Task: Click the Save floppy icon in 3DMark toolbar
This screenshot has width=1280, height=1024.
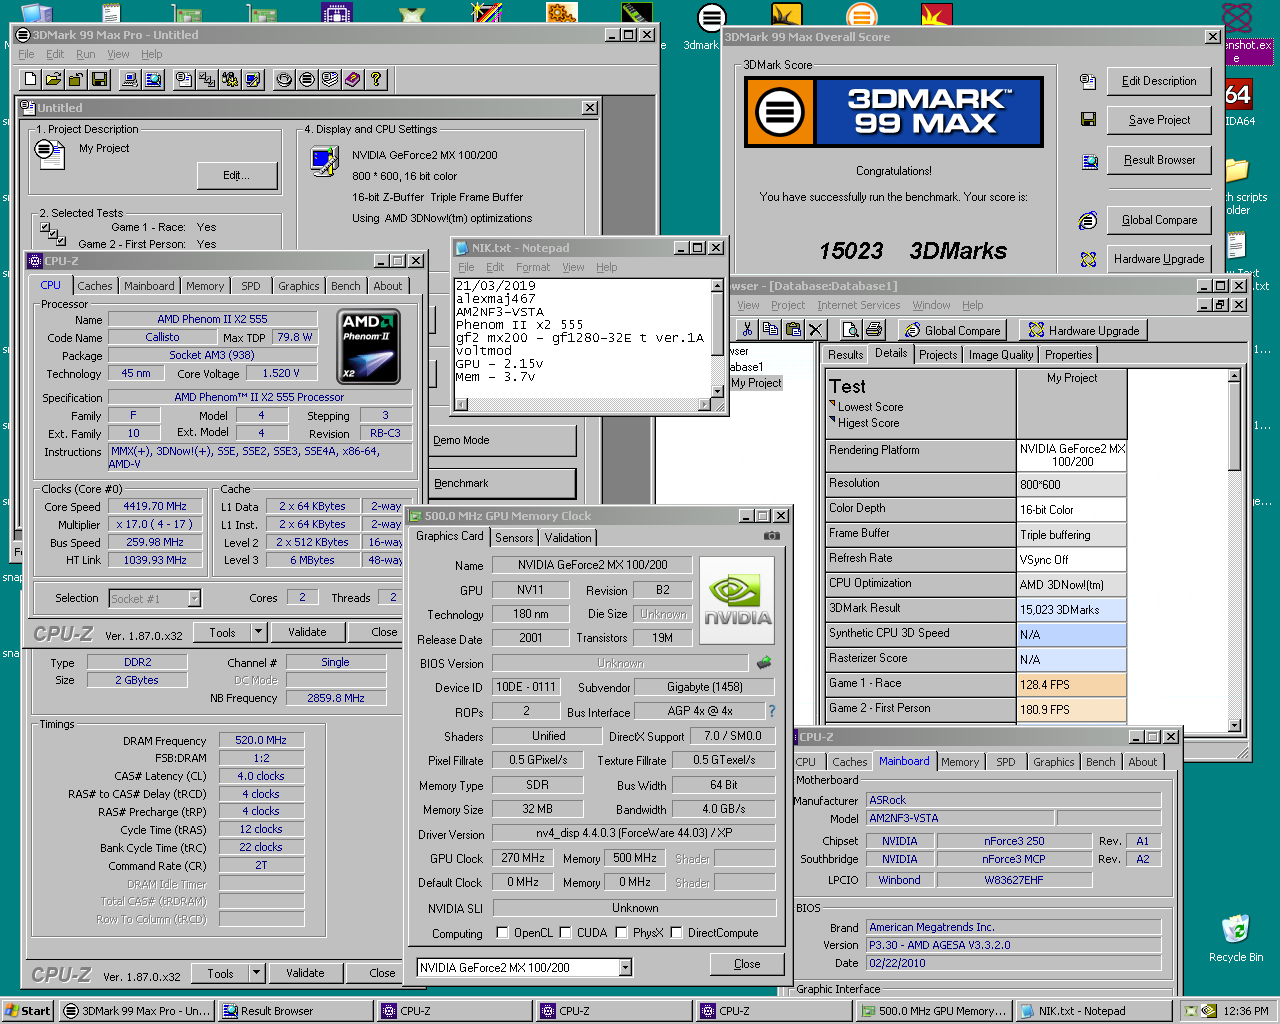Action: [100, 79]
